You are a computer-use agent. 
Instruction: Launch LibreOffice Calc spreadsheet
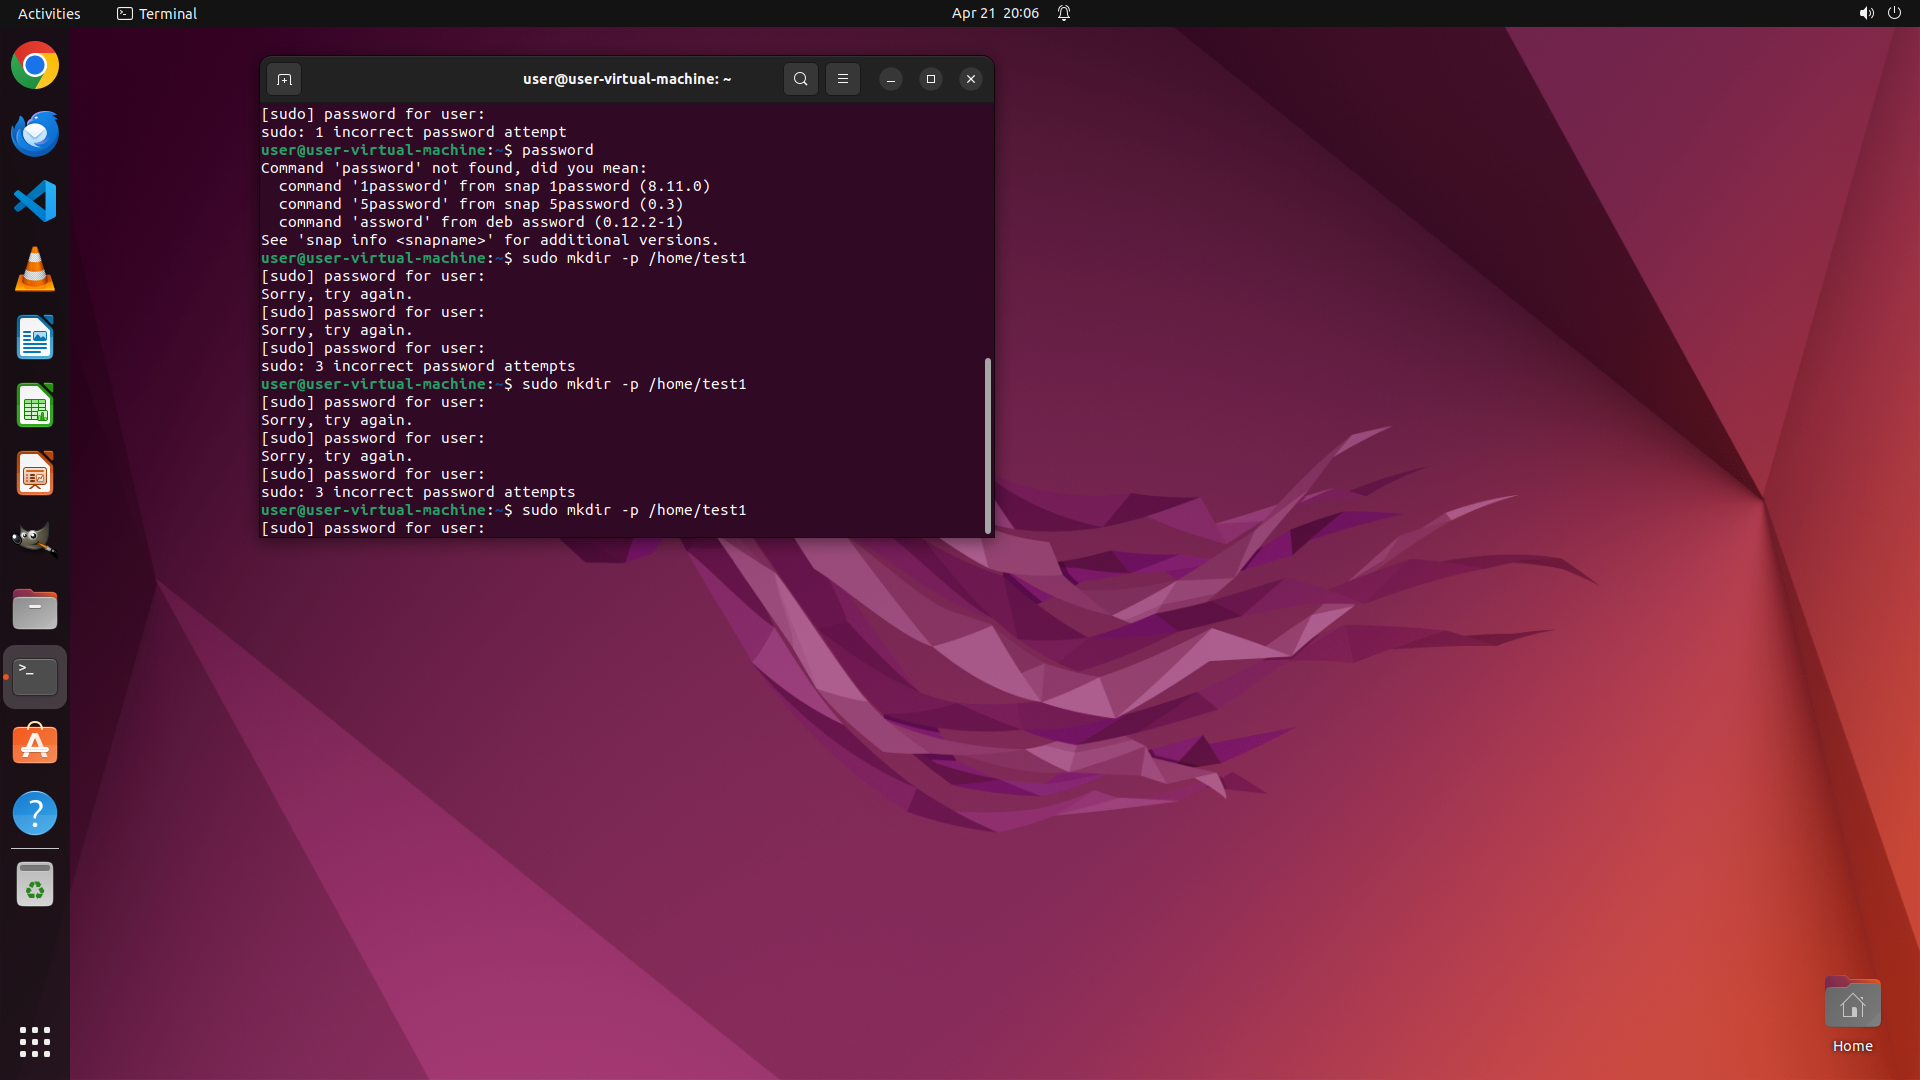pyautogui.click(x=35, y=406)
